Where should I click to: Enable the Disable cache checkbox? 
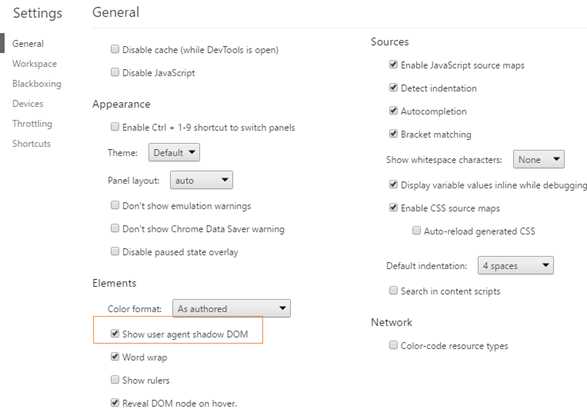point(115,49)
